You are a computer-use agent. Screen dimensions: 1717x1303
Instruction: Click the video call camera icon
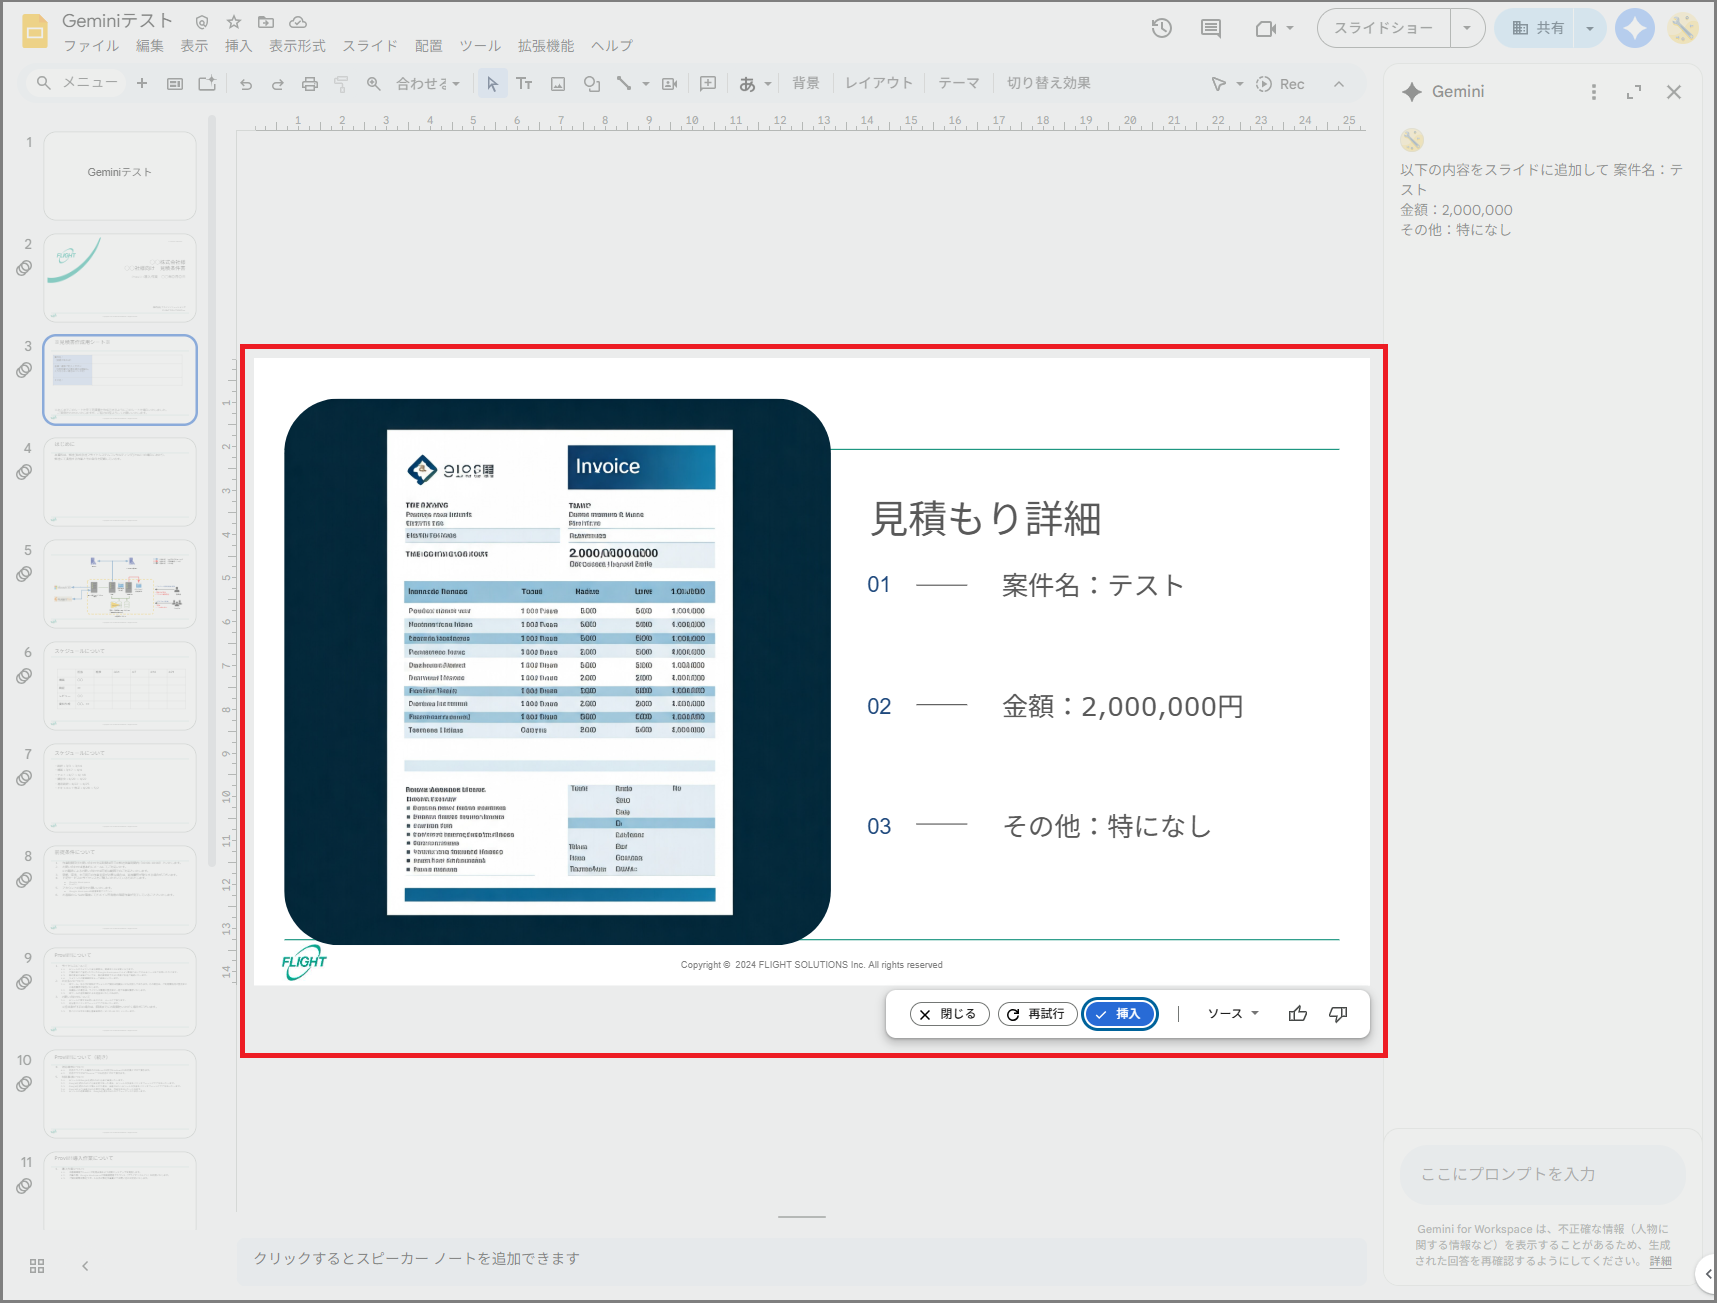click(x=1265, y=28)
